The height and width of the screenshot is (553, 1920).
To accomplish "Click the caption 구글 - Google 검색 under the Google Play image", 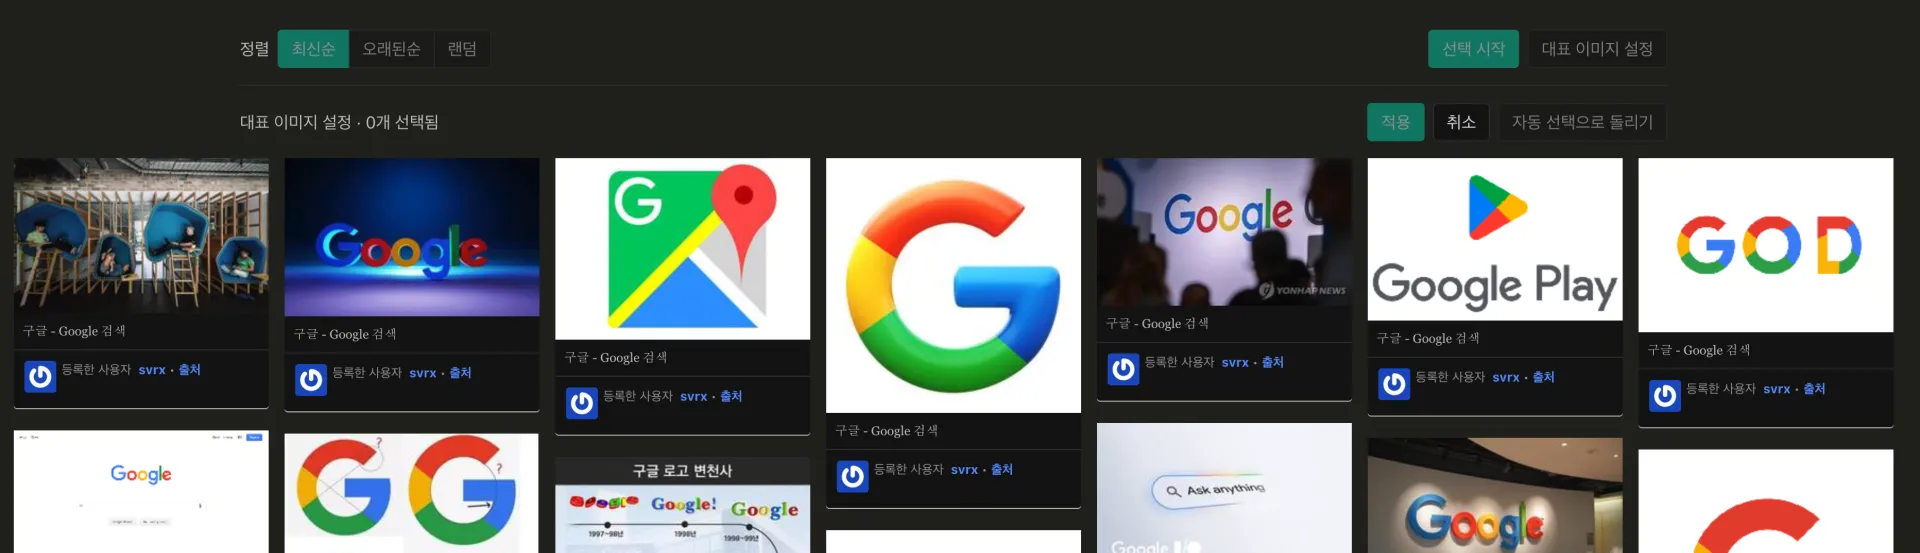I will pyautogui.click(x=1428, y=339).
